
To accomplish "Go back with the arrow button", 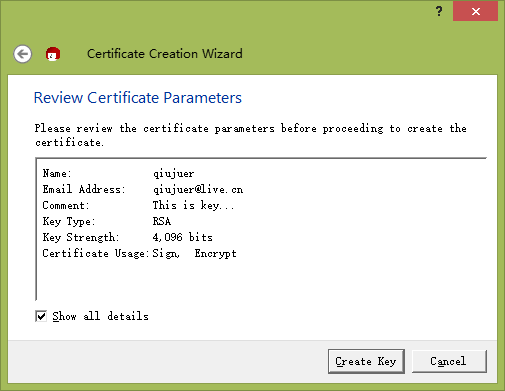I will click(23, 54).
